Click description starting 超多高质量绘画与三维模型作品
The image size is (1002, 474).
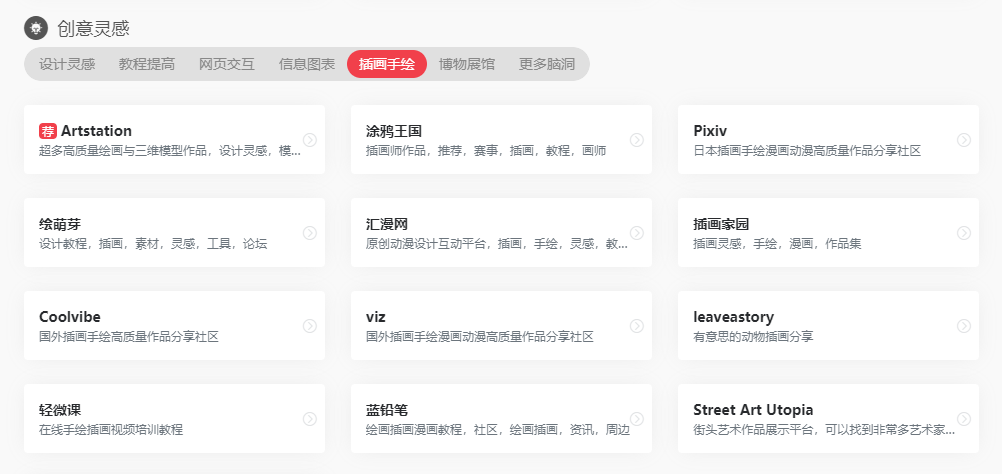tap(170, 151)
